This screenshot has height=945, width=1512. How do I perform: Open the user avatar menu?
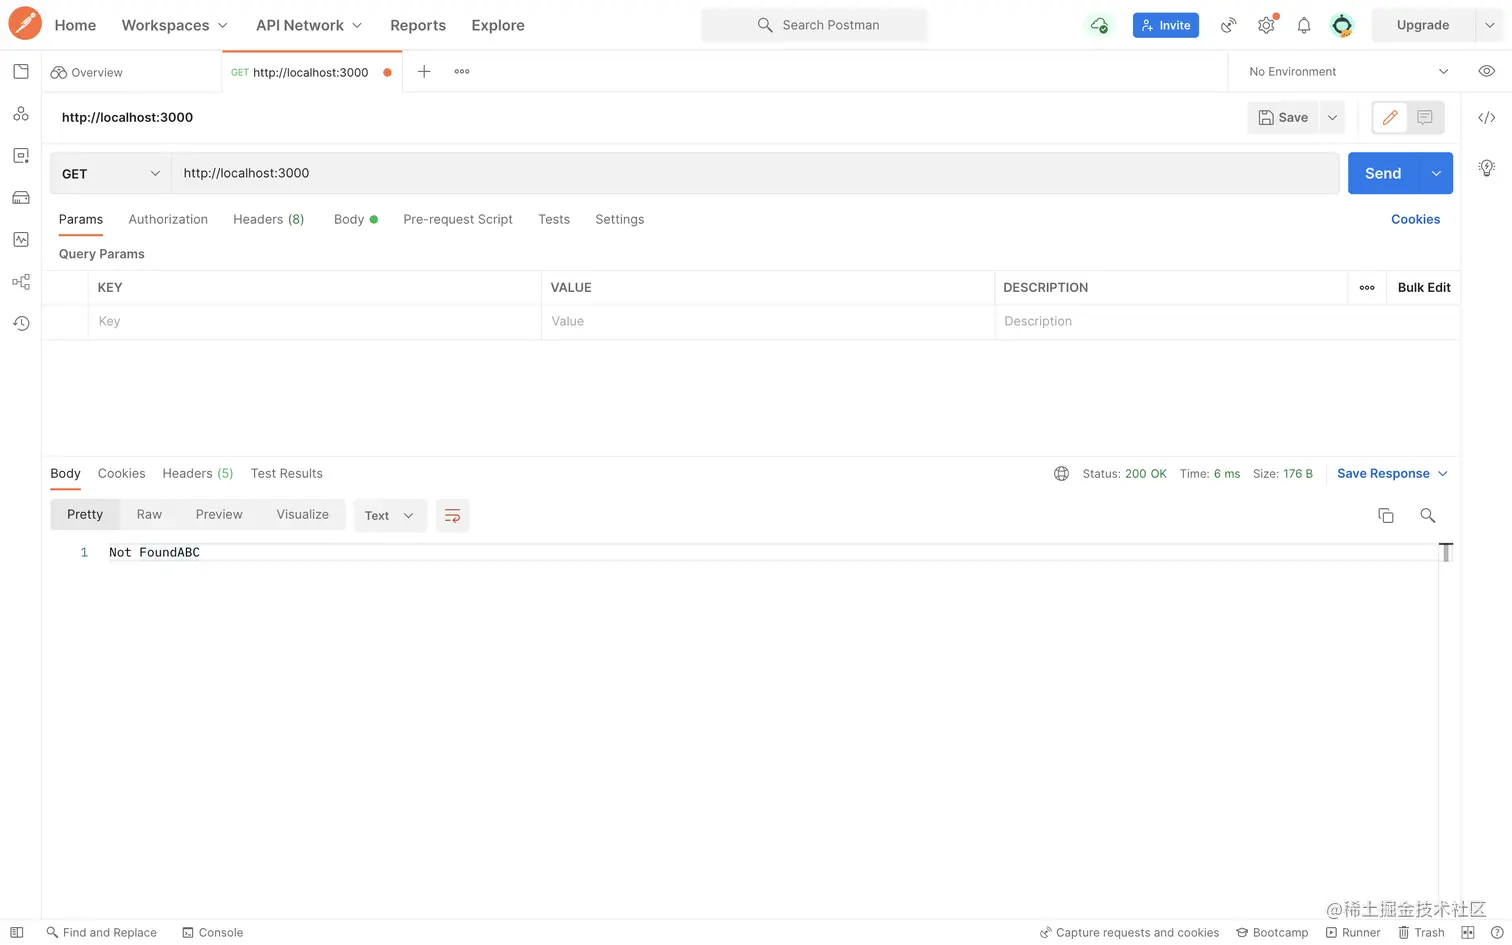(1342, 25)
